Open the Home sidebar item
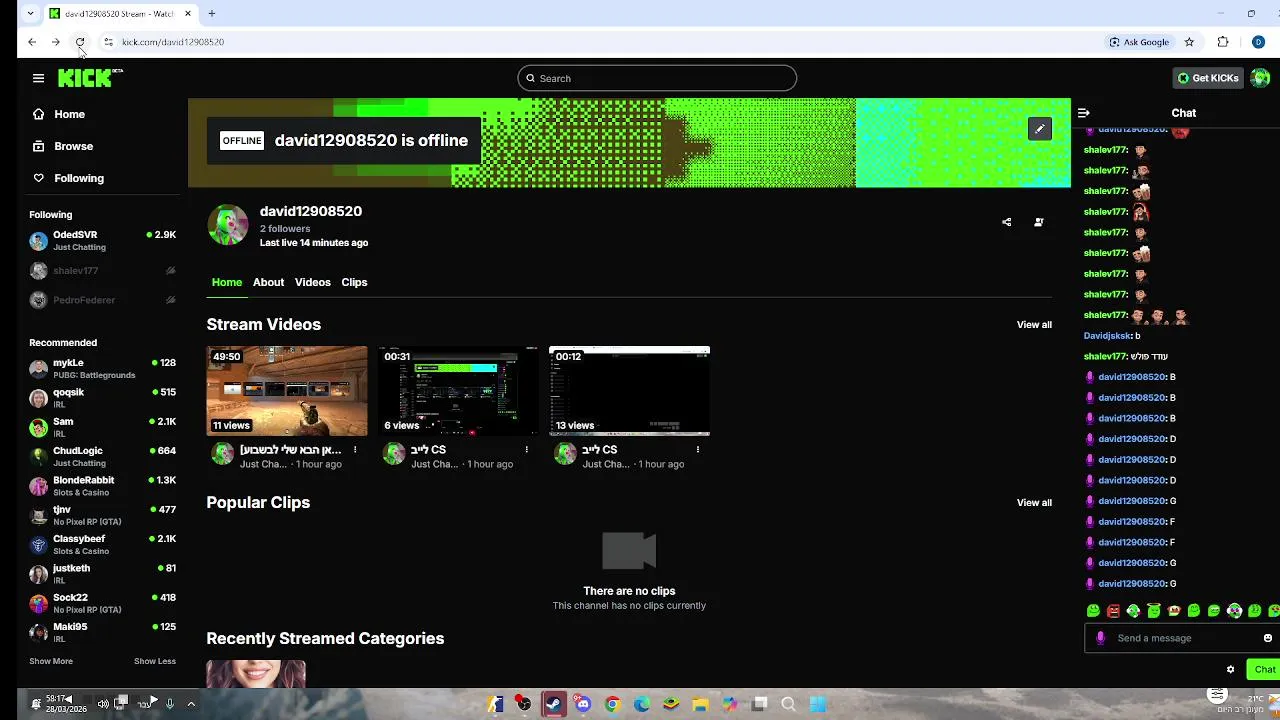The width and height of the screenshot is (1280, 720). [70, 114]
